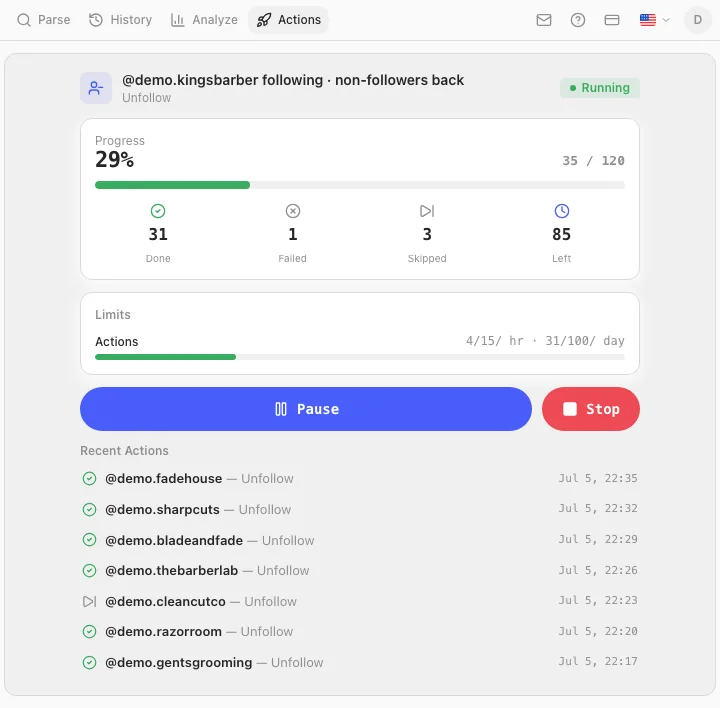Click the white square icon in Stop
Image resolution: width=720 pixels, height=708 pixels.
569,409
